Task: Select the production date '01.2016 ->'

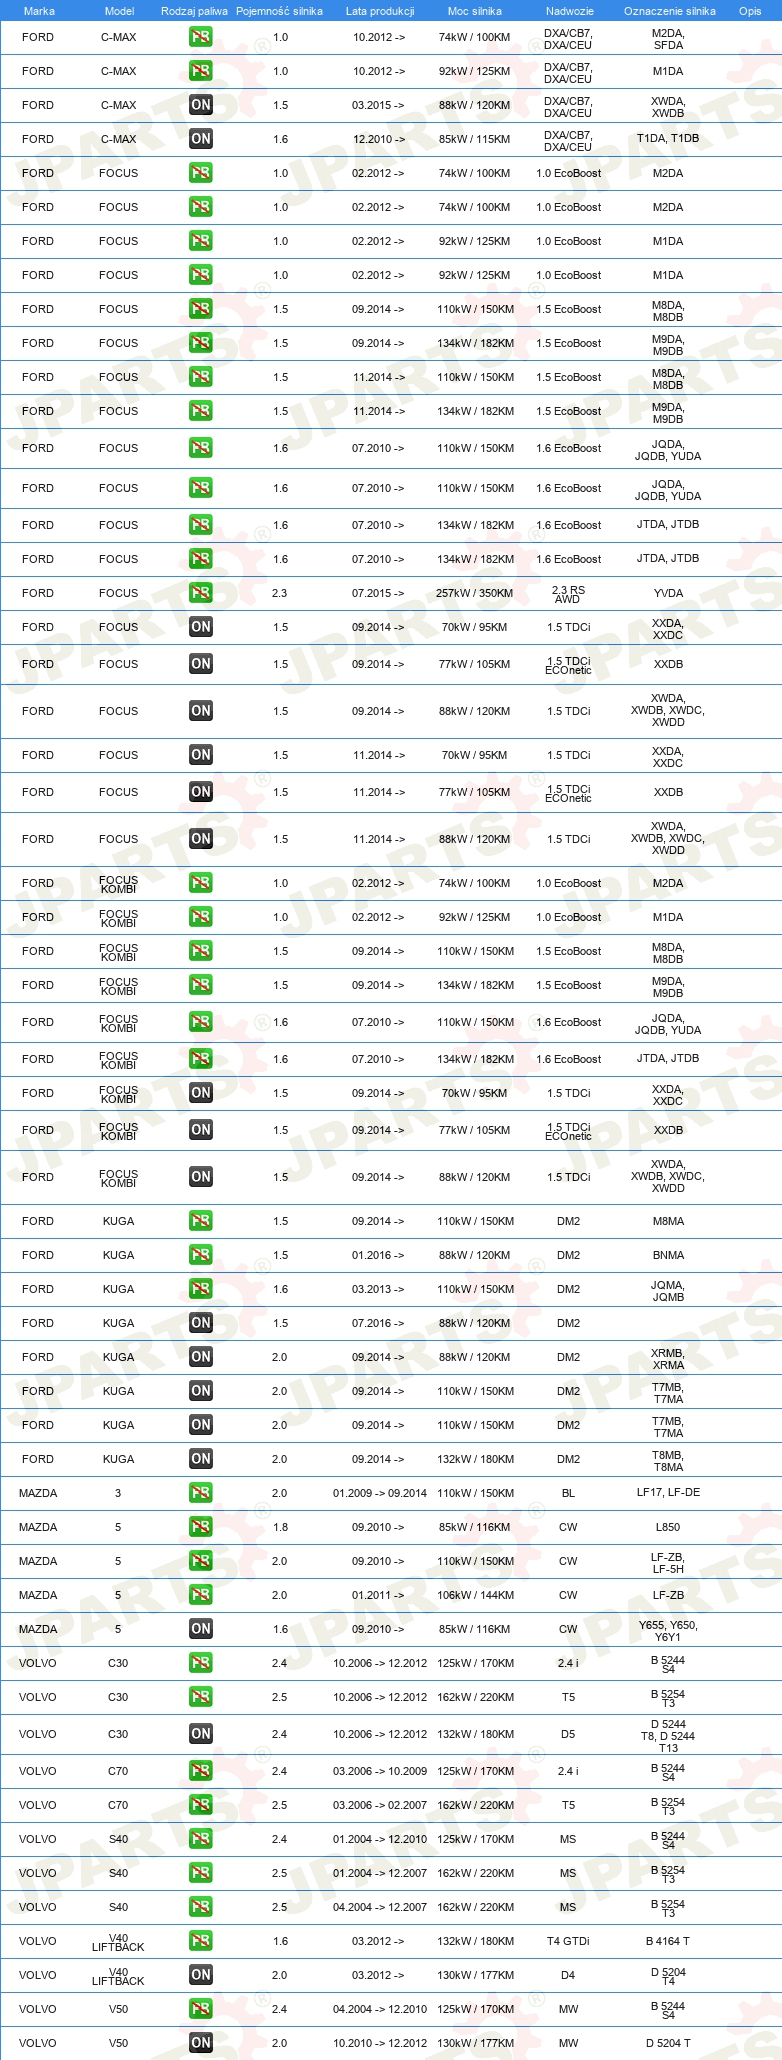Action: coord(378,1255)
